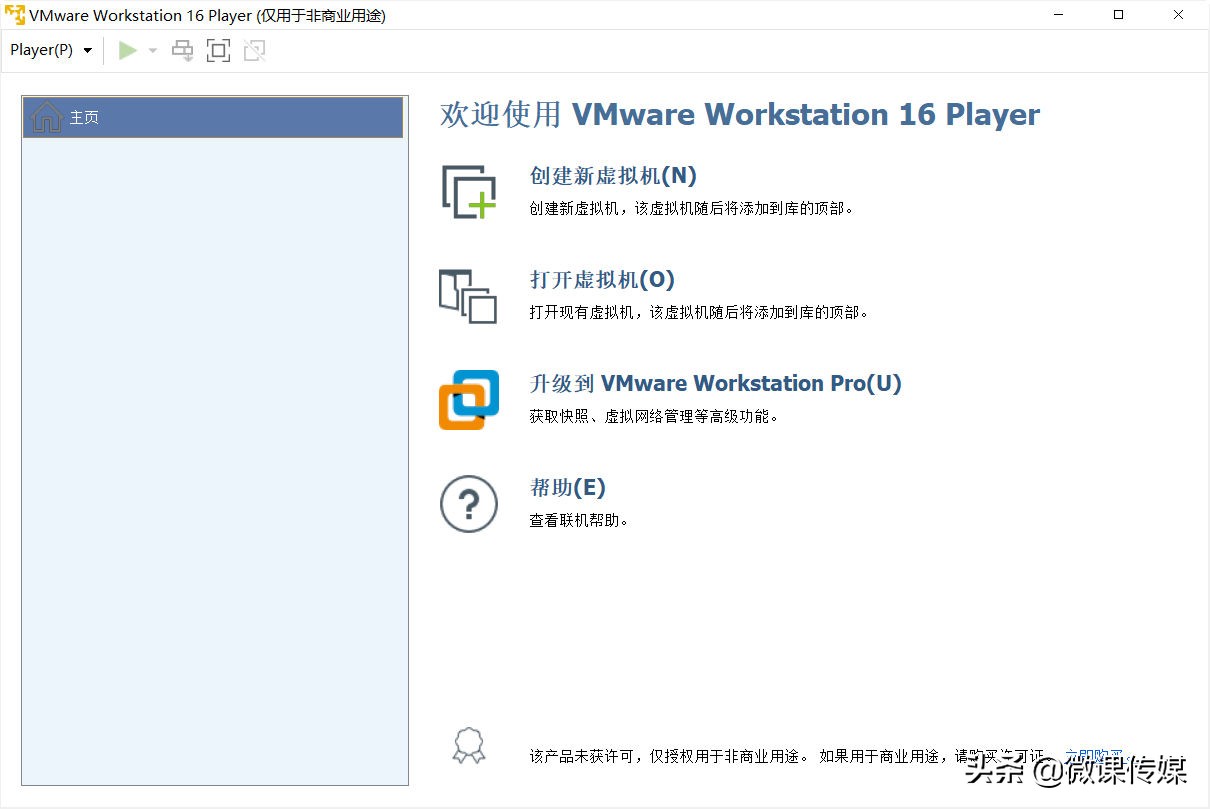Open the Player(P) menu
Screen dimensions: 1210x809
(x=40, y=49)
